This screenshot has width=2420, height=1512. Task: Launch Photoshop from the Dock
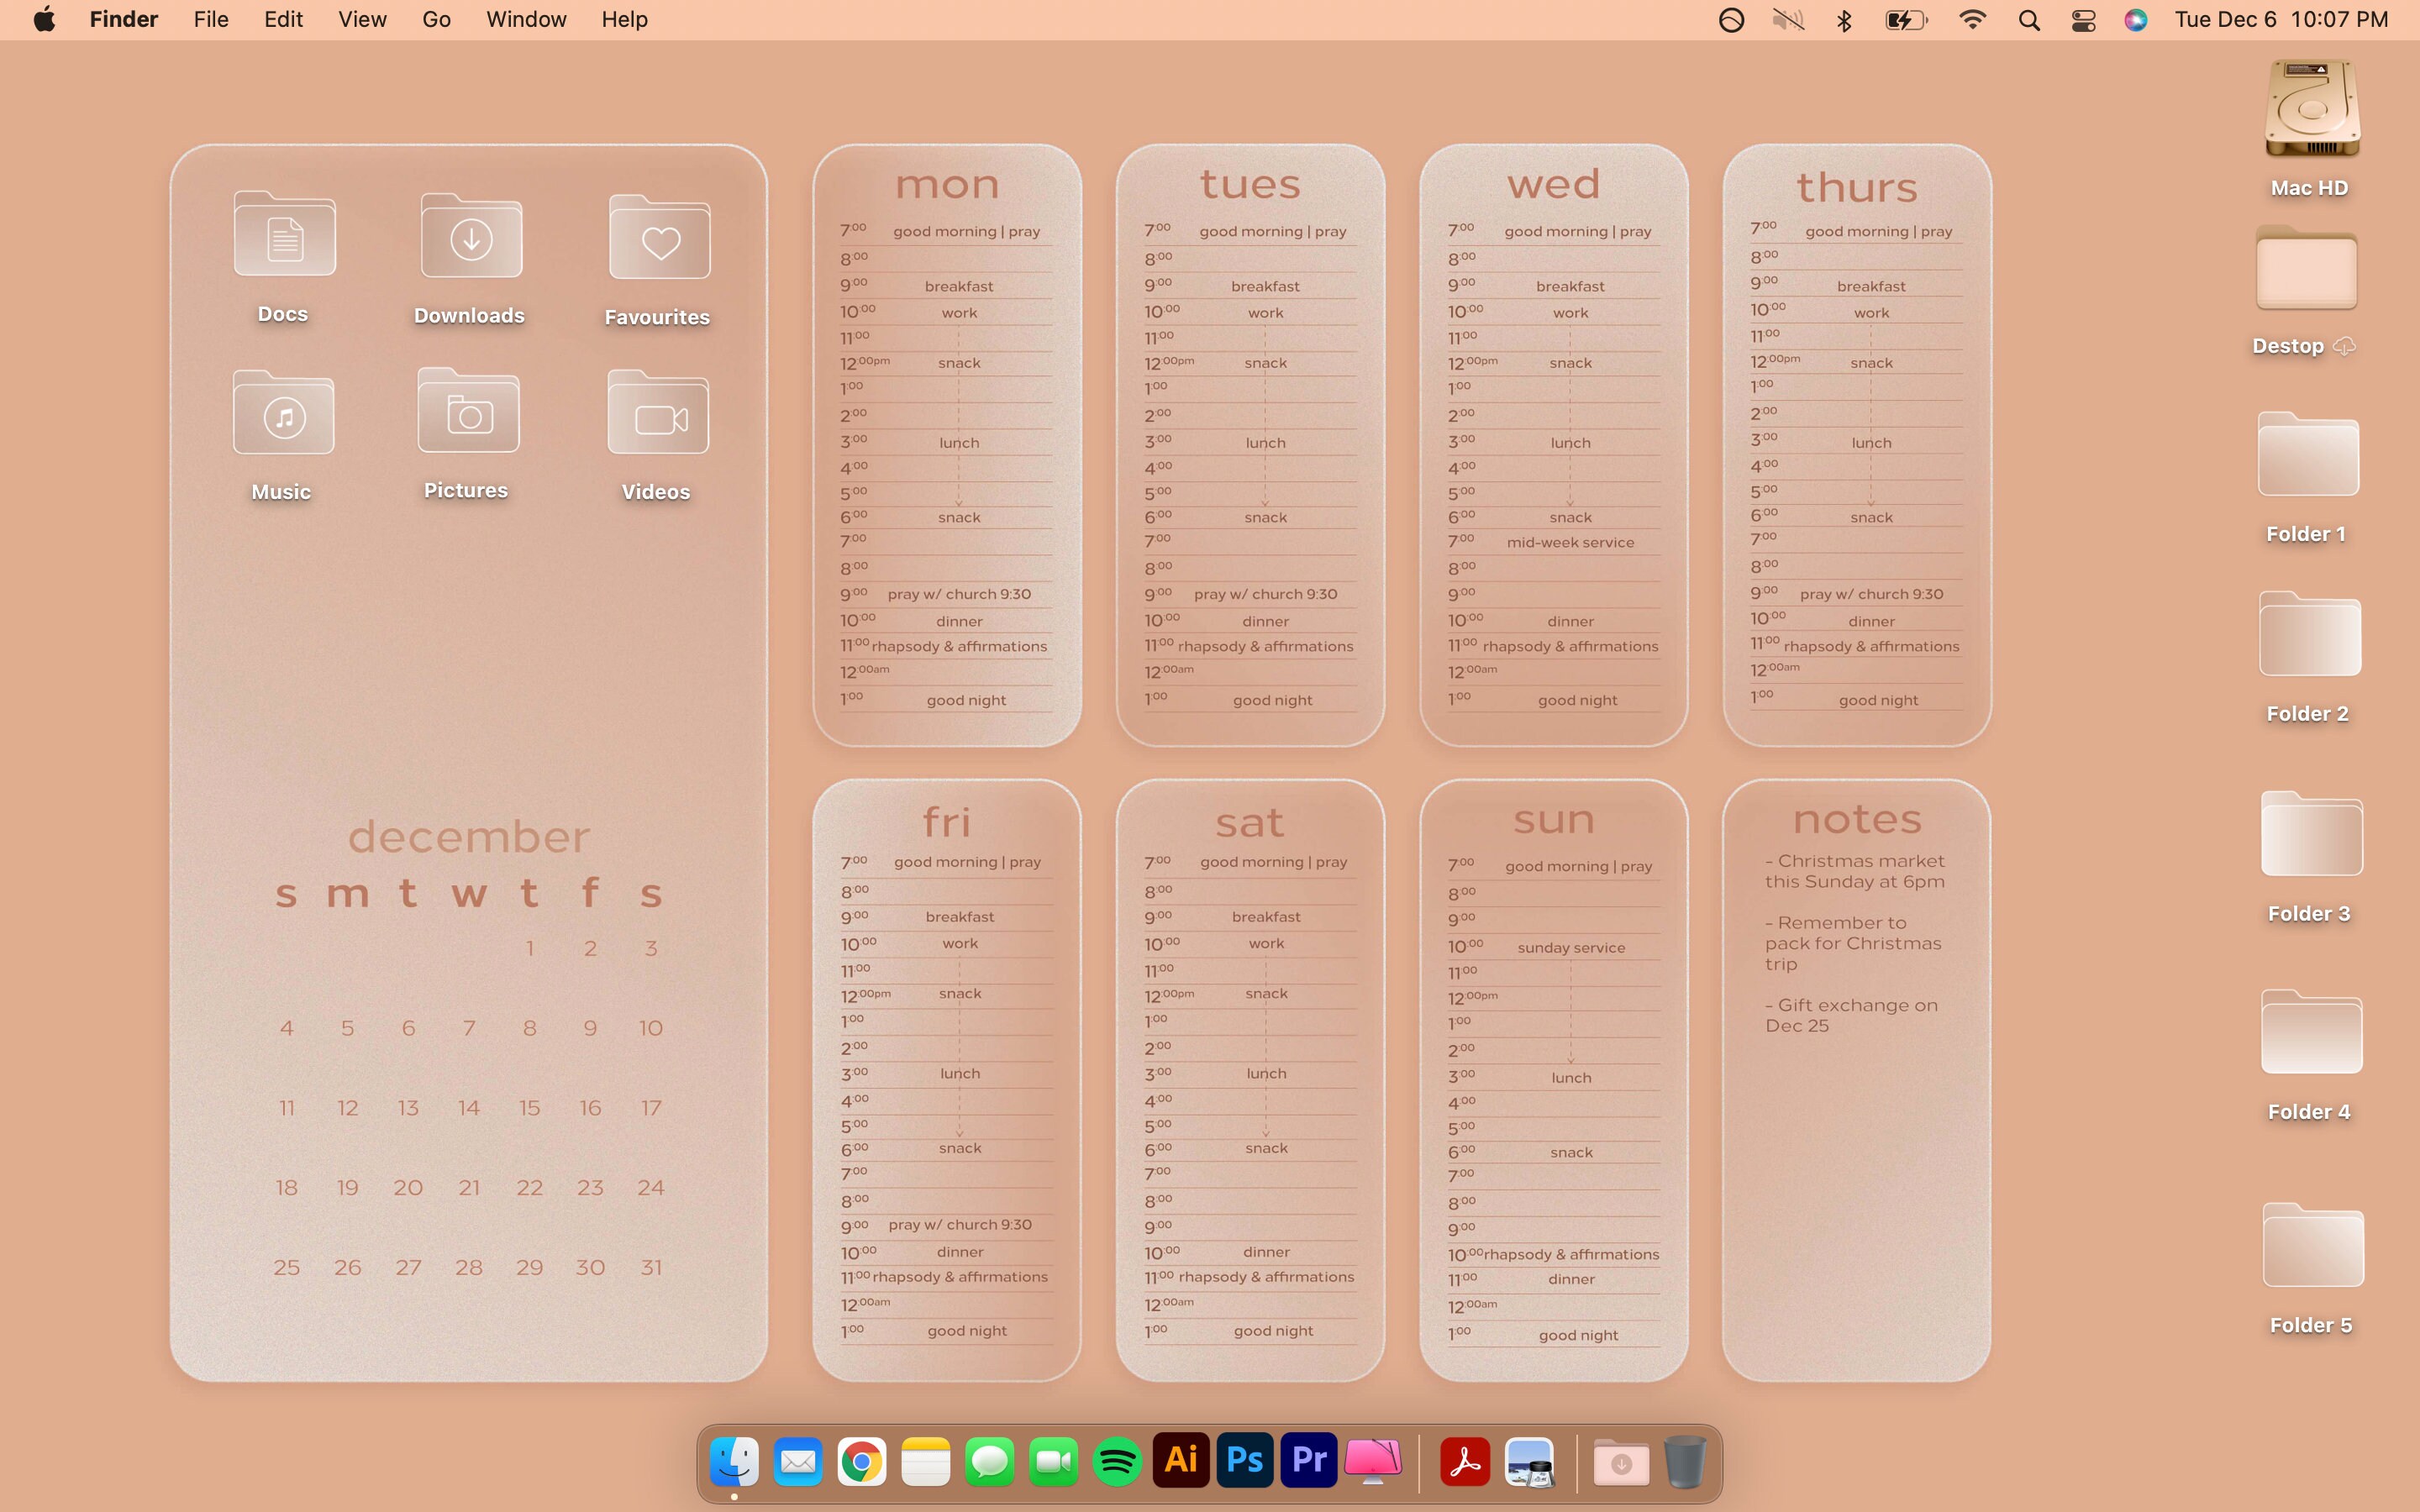[x=1244, y=1460]
